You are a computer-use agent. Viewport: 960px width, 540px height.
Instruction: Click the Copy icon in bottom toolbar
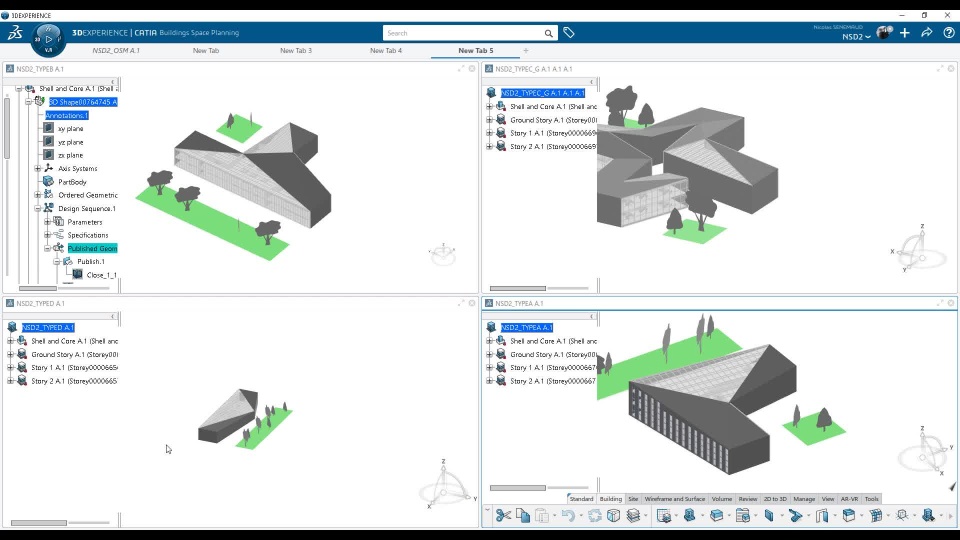tap(523, 516)
